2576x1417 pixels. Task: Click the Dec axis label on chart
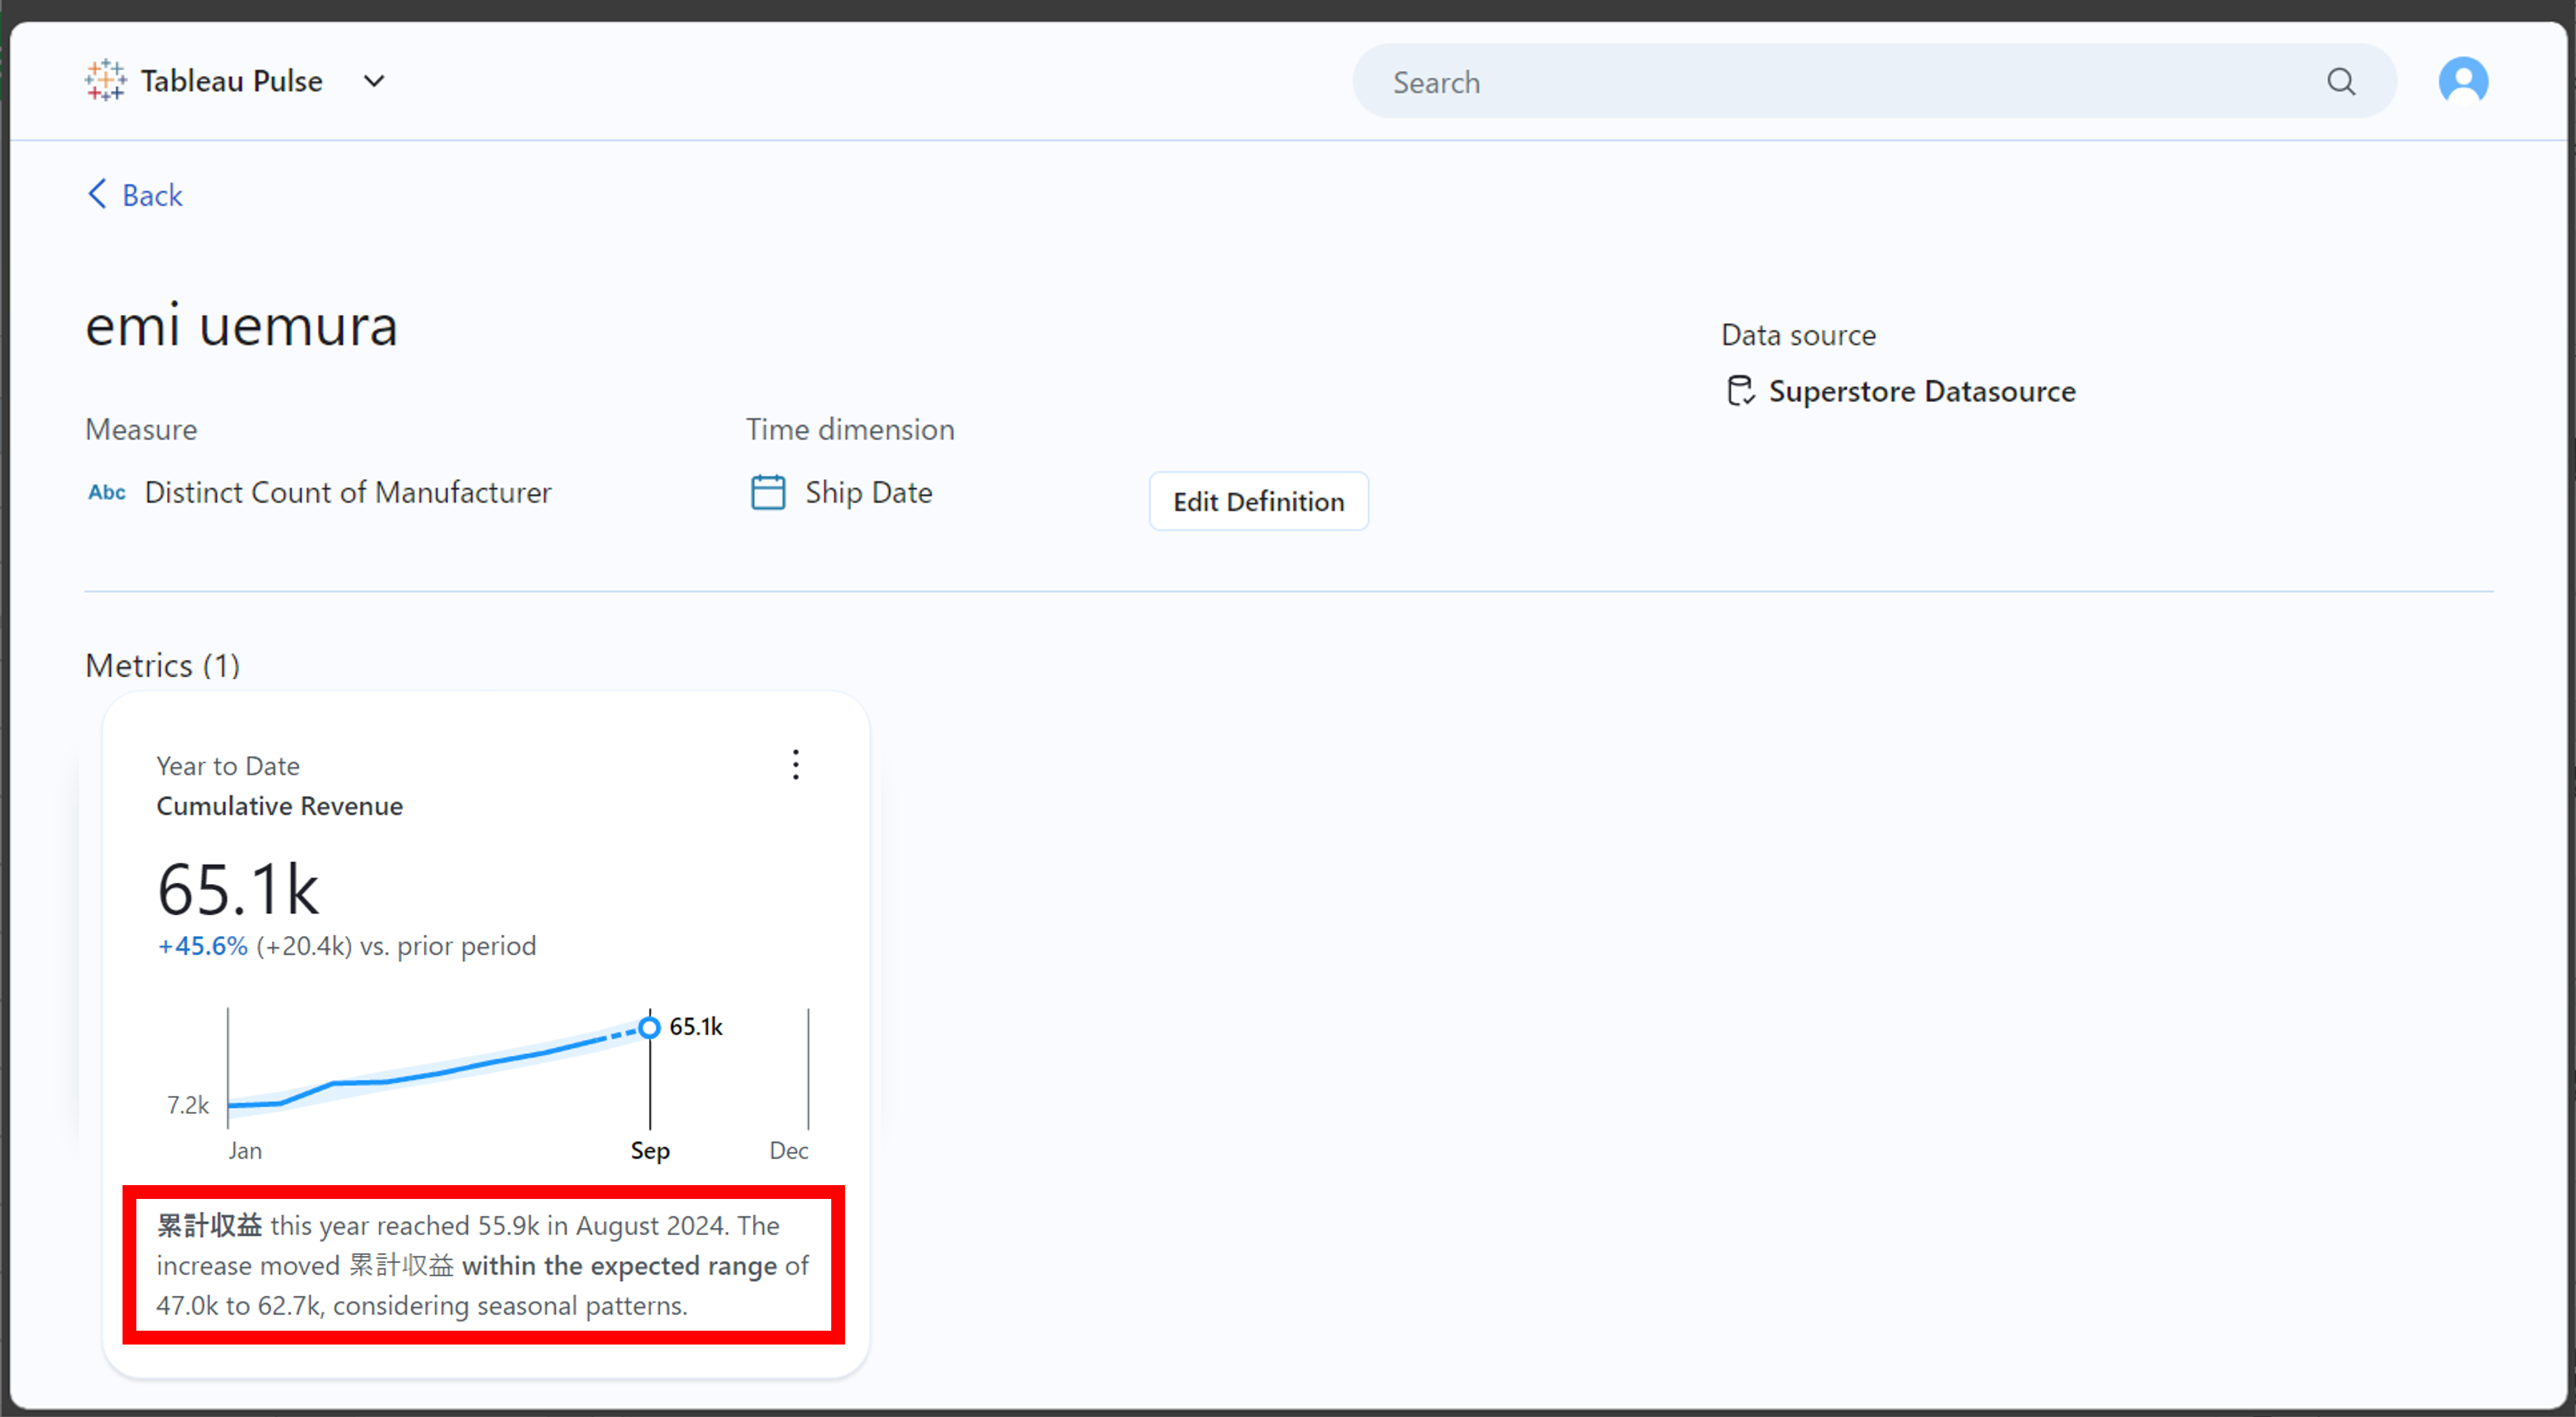789,1151
